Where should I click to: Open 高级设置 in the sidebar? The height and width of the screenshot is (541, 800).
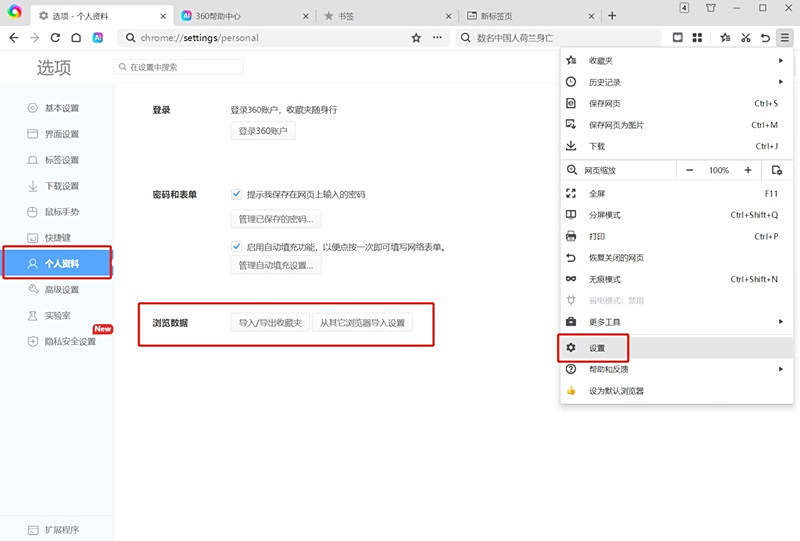61,290
